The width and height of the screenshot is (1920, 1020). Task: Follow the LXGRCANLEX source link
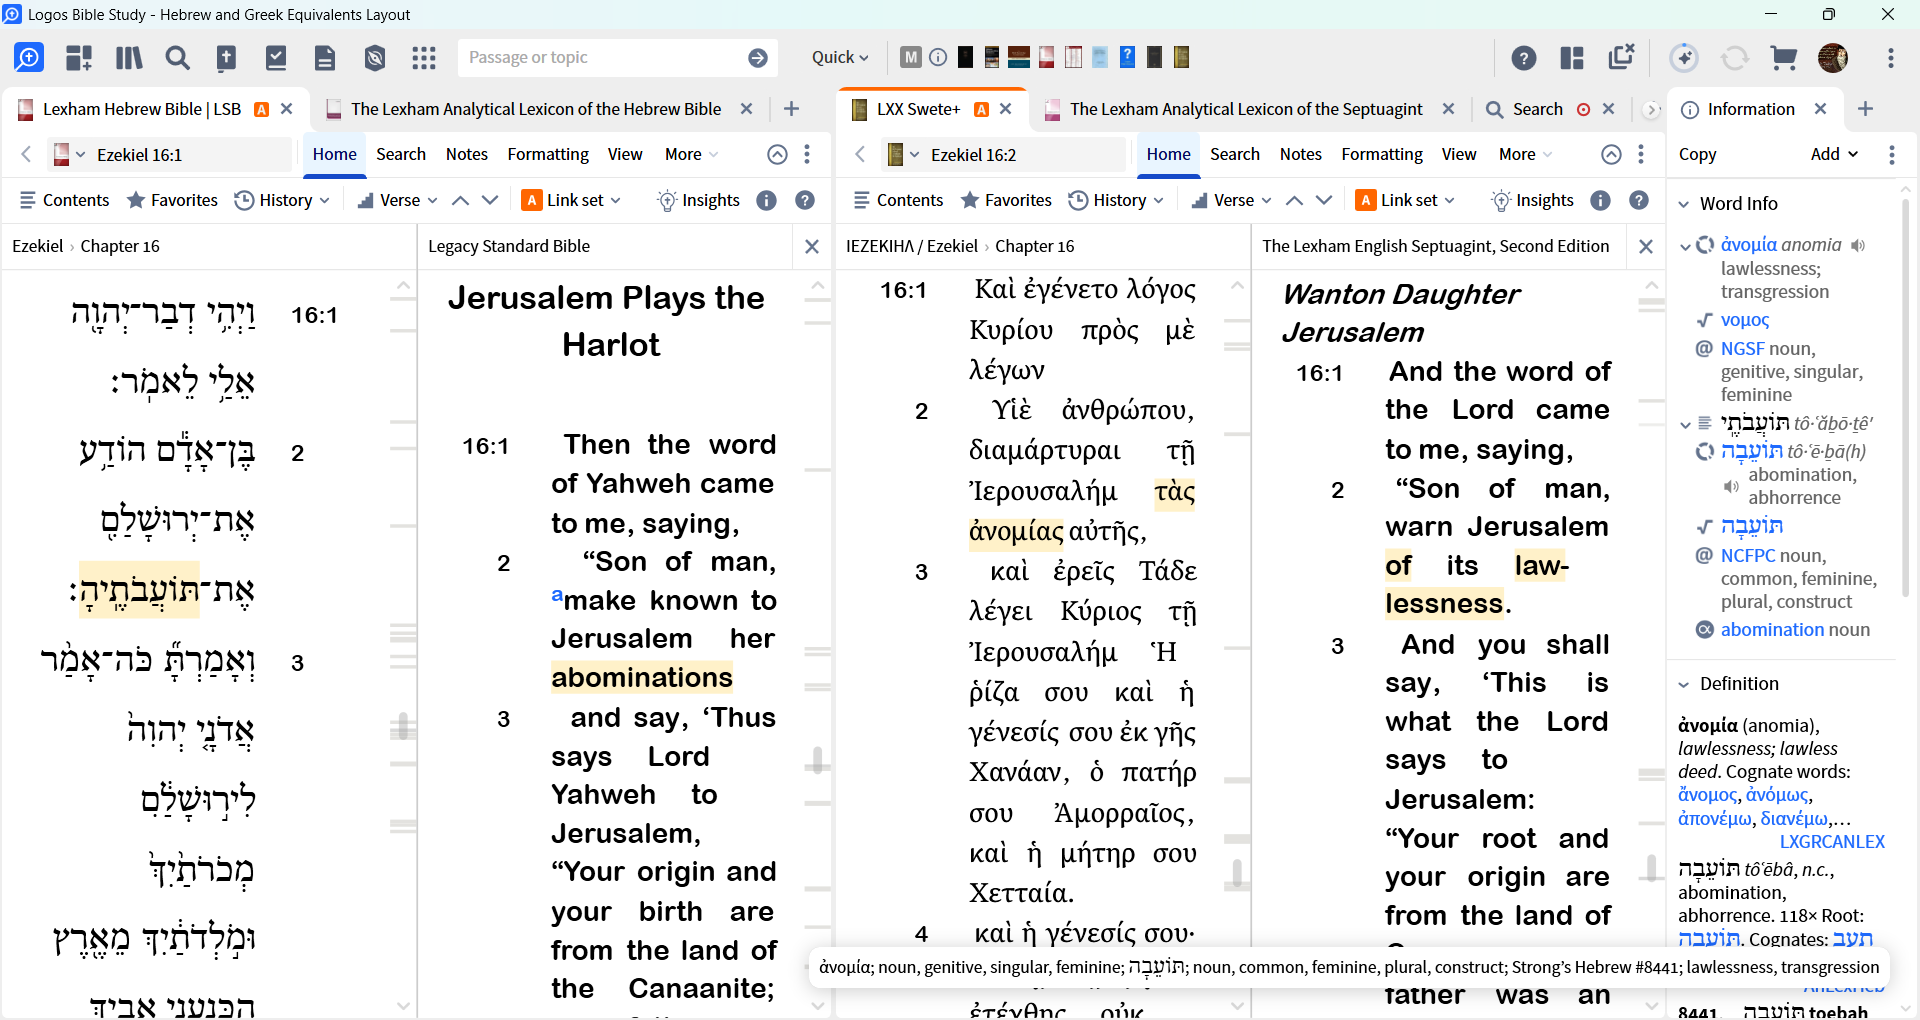click(x=1832, y=842)
